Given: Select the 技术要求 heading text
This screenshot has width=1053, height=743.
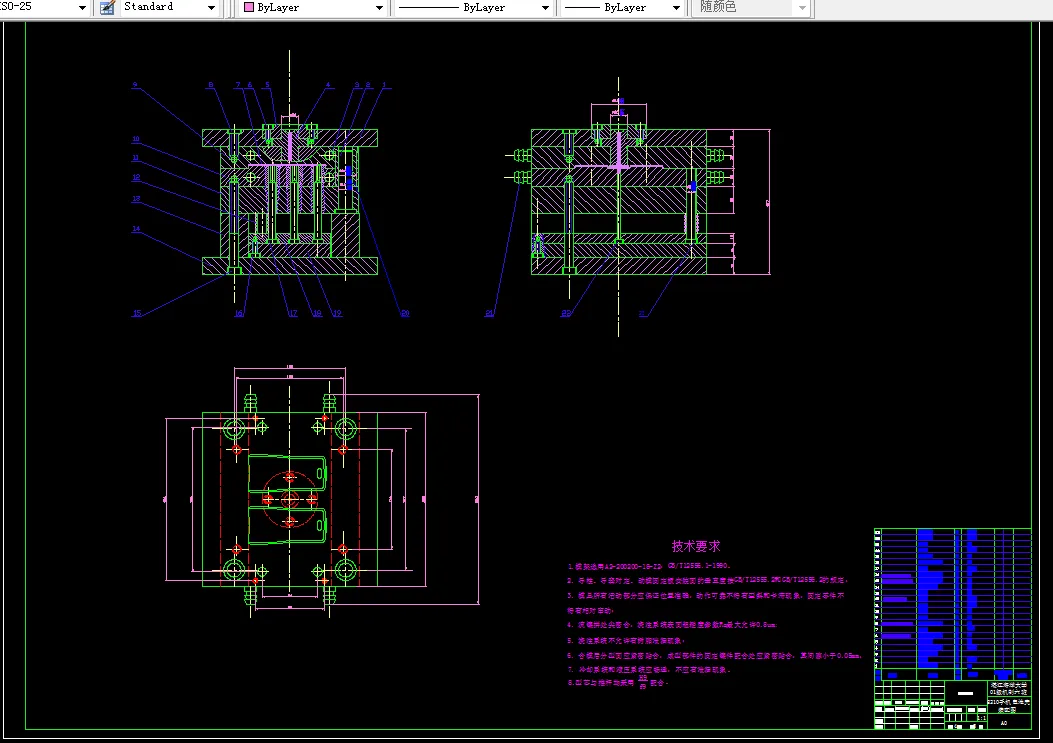Looking at the screenshot, I should coord(696,546).
